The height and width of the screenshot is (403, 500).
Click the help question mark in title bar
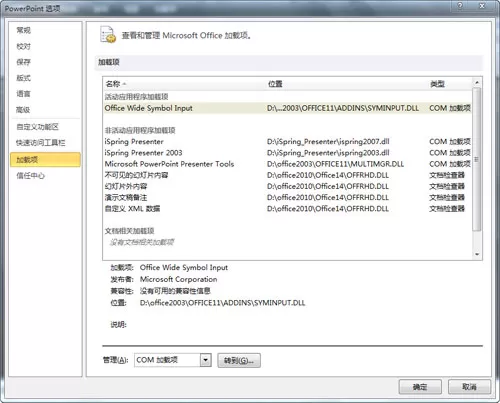pyautogui.click(x=460, y=5)
